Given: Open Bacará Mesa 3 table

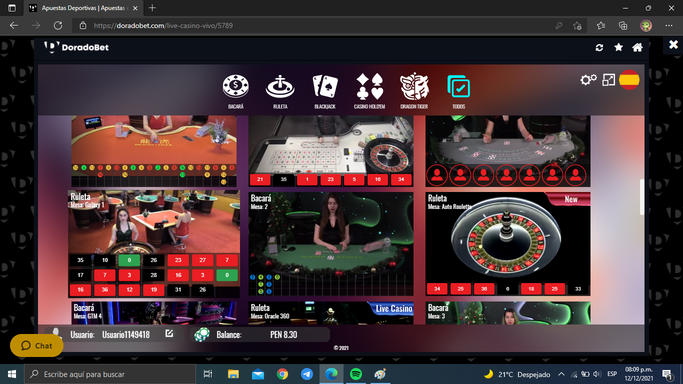Looking at the screenshot, I should pyautogui.click(x=508, y=313).
